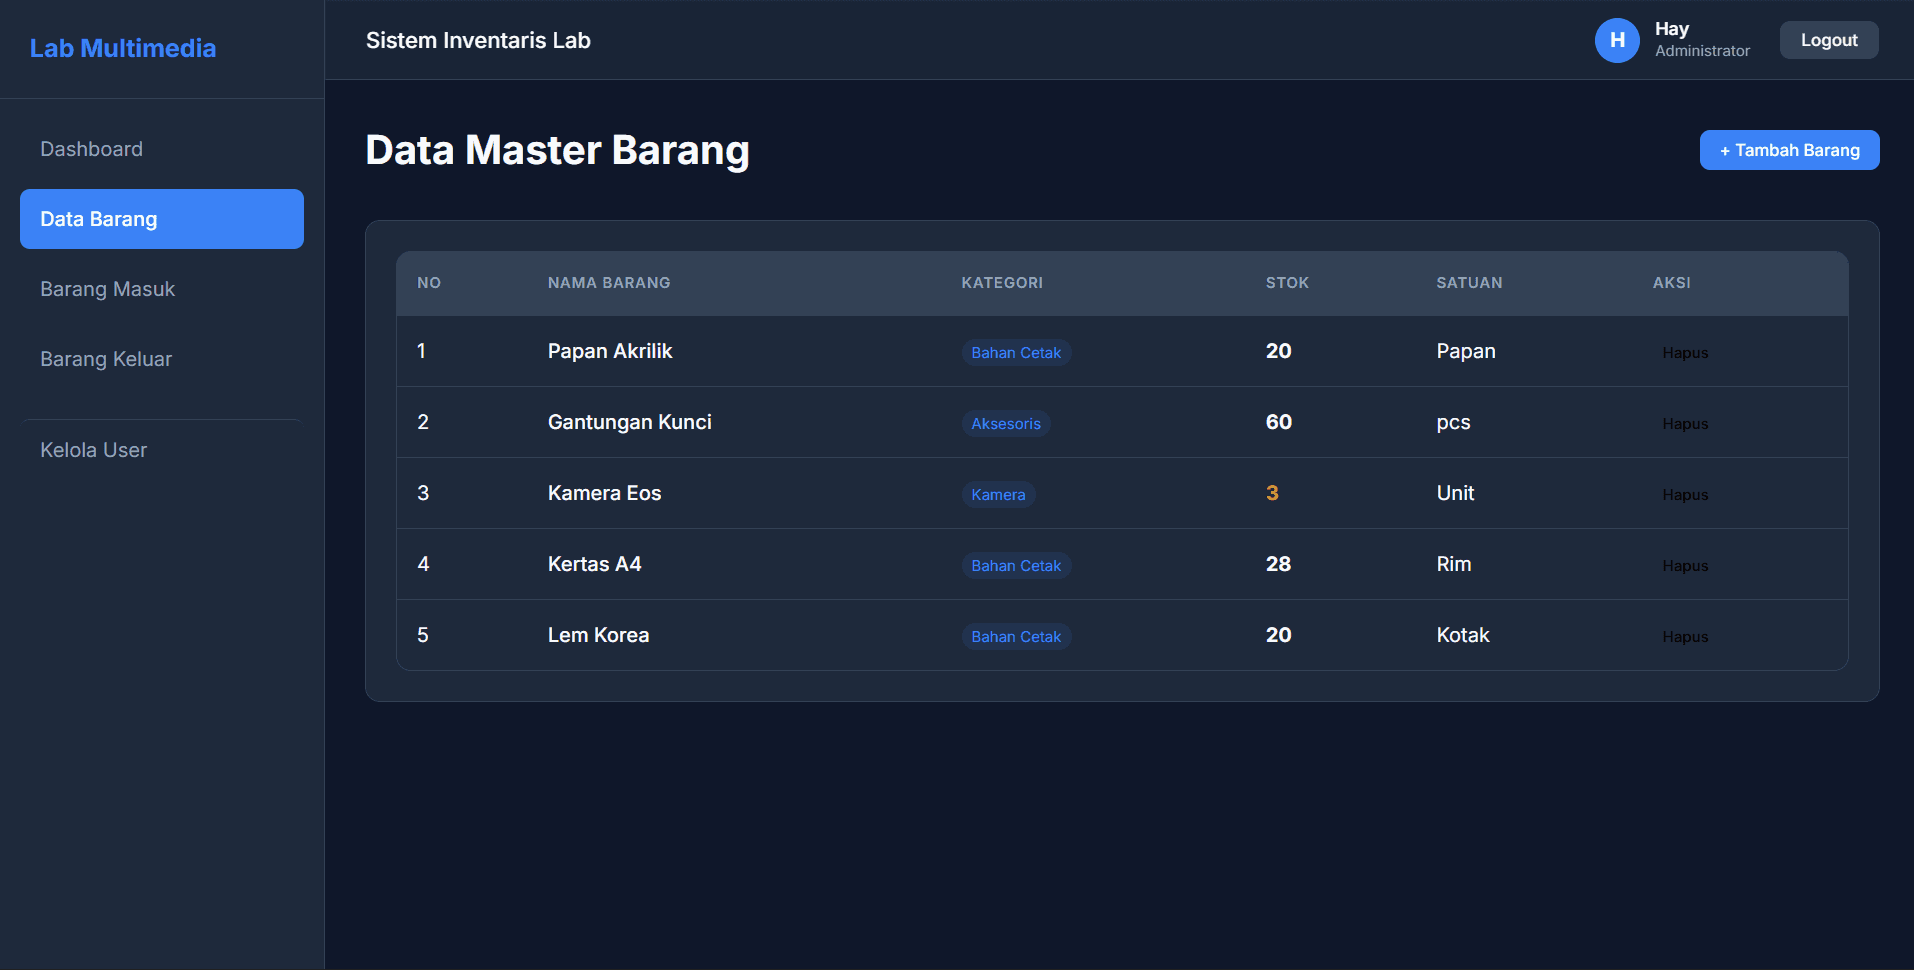
Task: Click Hapus for Papan Akrilik
Action: click(1685, 352)
